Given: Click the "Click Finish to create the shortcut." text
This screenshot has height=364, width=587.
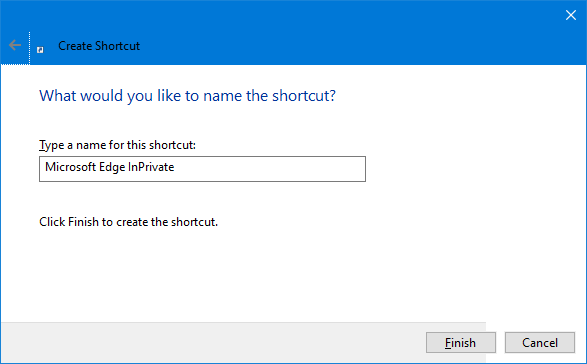Looking at the screenshot, I should tap(128, 222).
